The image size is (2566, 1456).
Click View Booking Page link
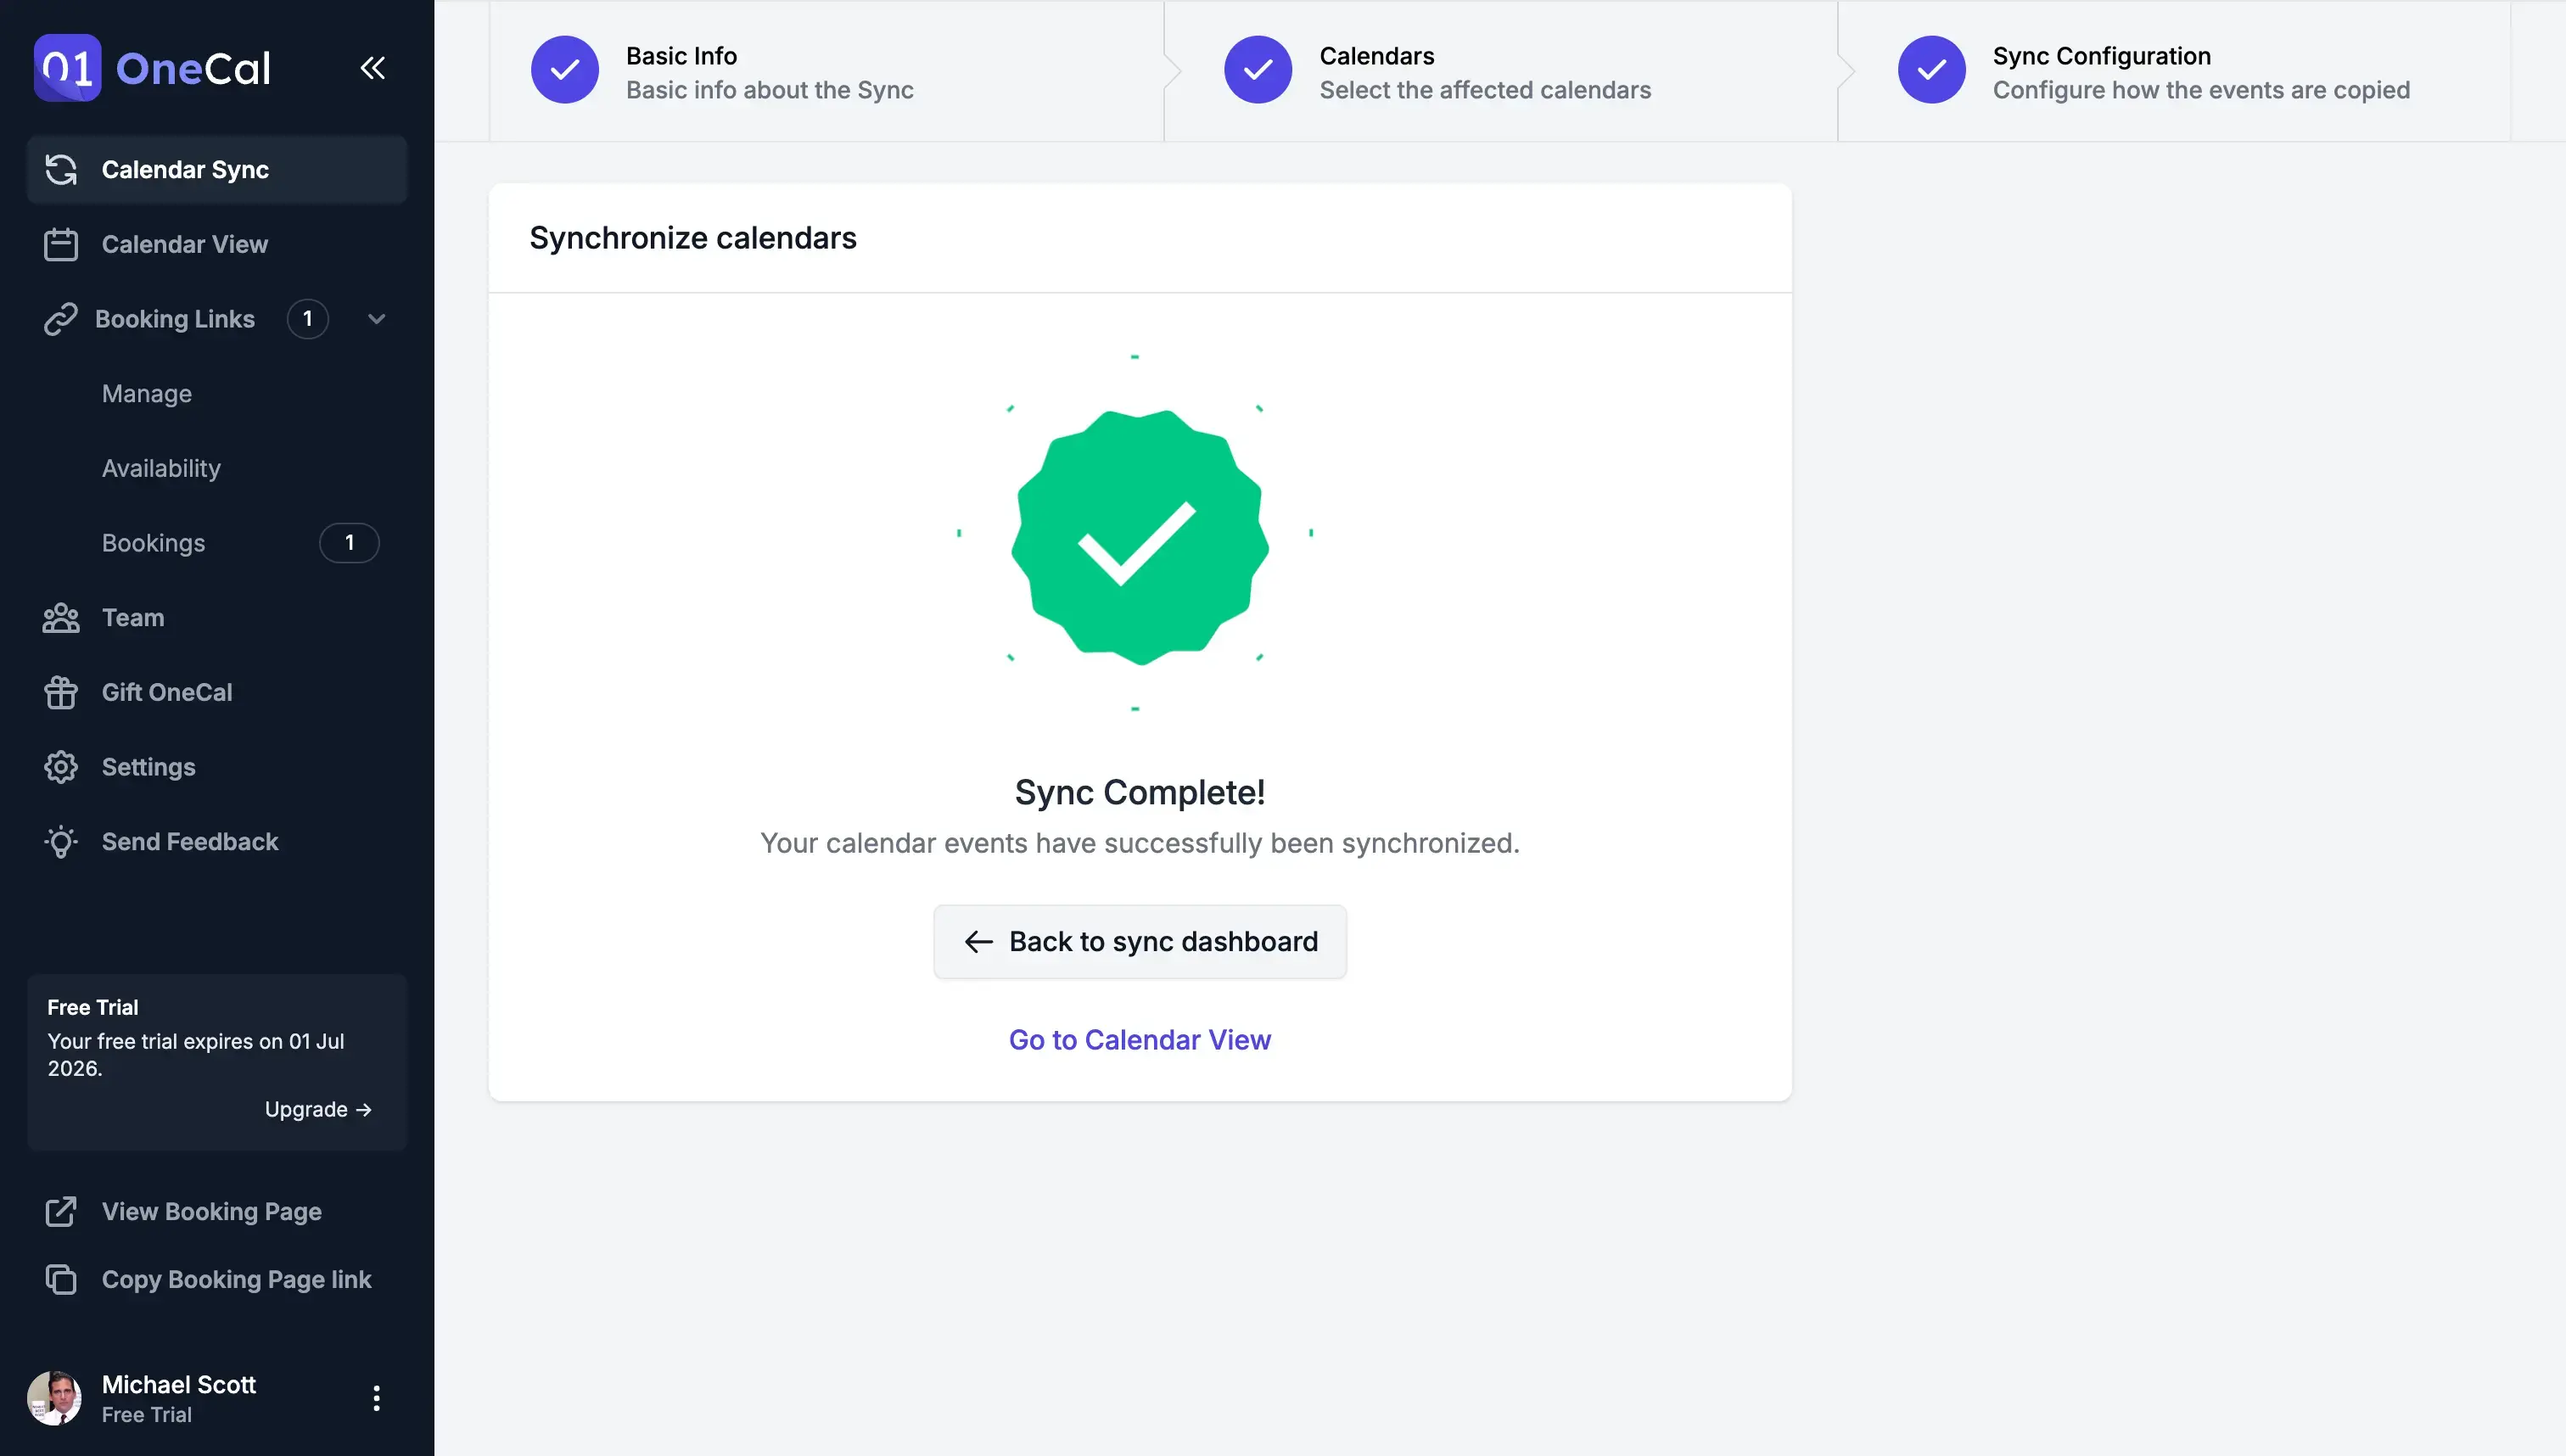[211, 1212]
